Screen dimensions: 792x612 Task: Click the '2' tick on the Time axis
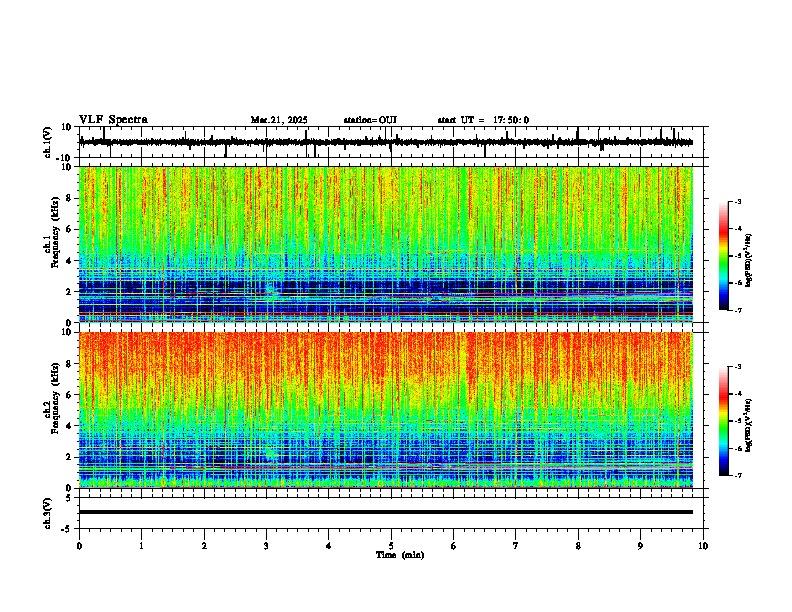pos(204,546)
